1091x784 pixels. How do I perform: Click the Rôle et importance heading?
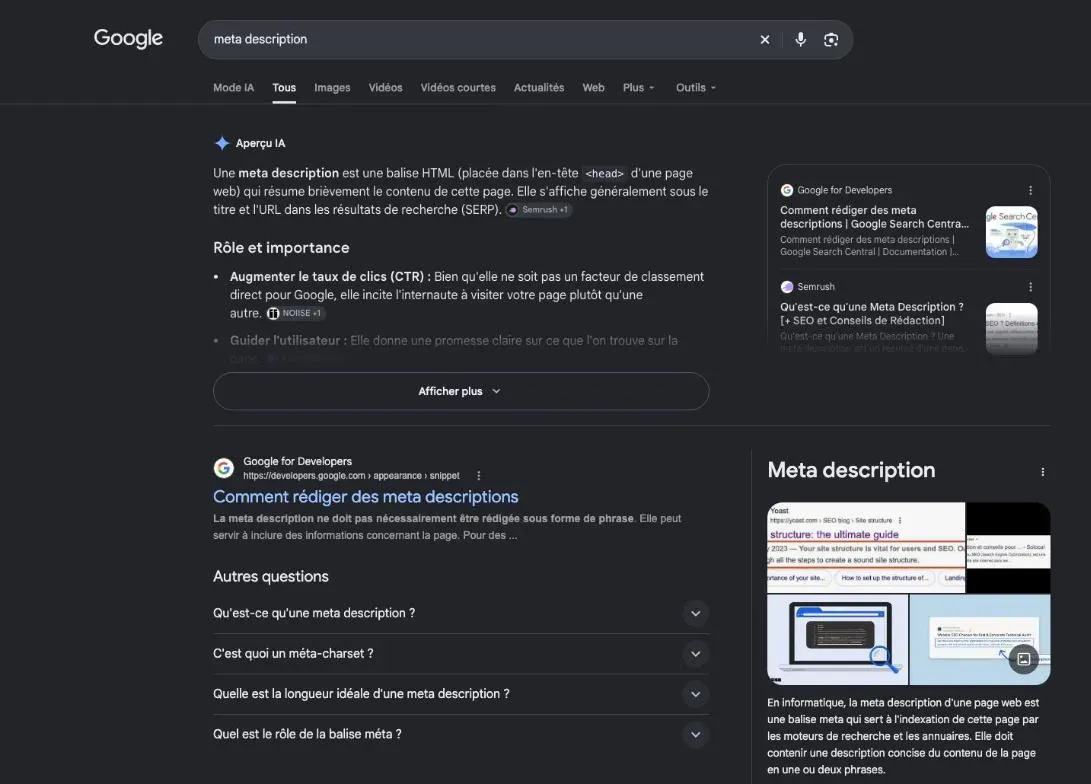pyautogui.click(x=281, y=248)
